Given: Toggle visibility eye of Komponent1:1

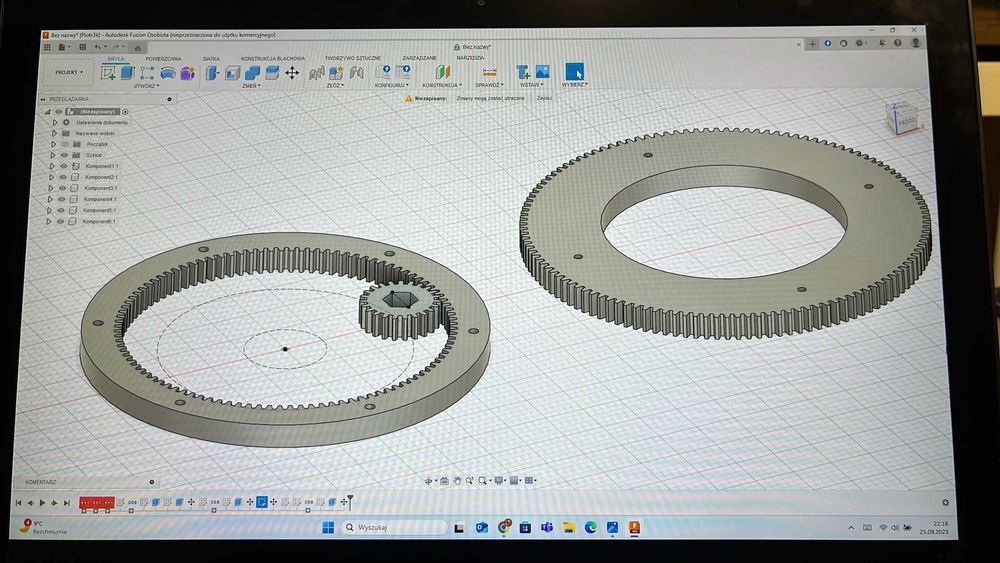Looking at the screenshot, I should pos(63,166).
